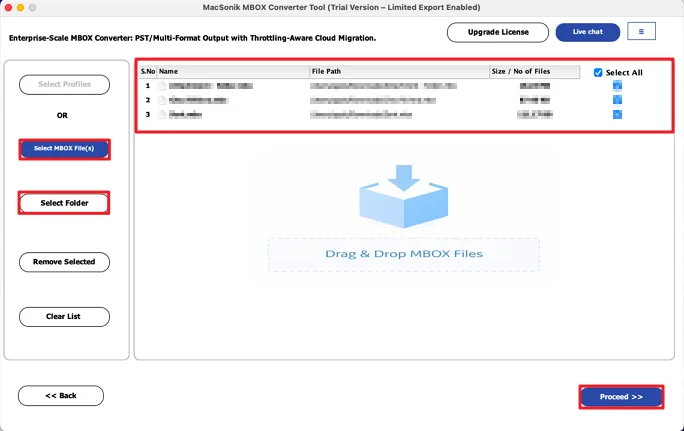The height and width of the screenshot is (431, 684).
Task: Click Select MBOX File(s) button
Action: (x=64, y=149)
